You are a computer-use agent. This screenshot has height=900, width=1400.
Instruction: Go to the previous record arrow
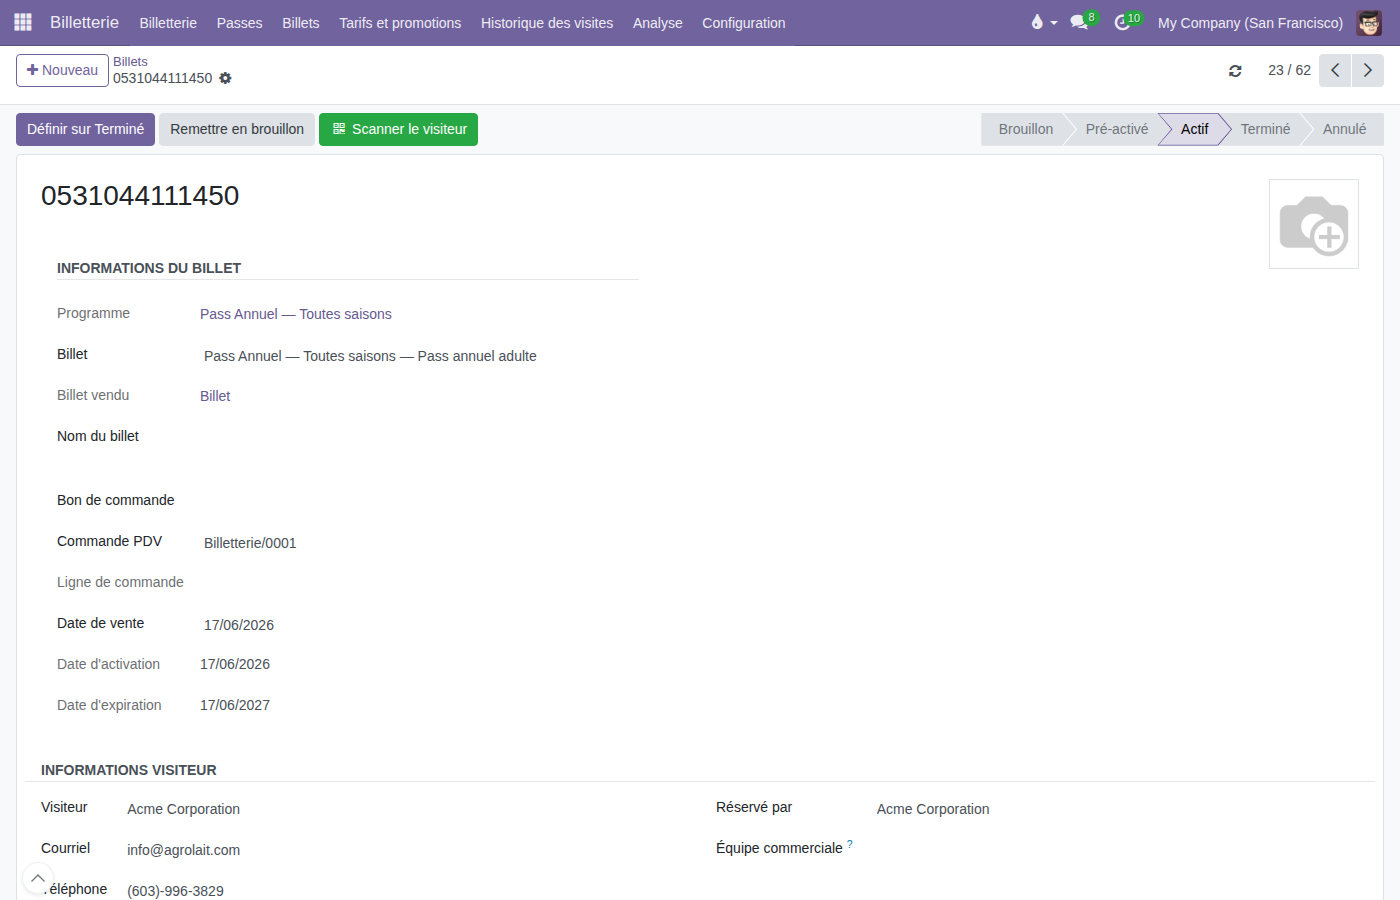coord(1335,70)
